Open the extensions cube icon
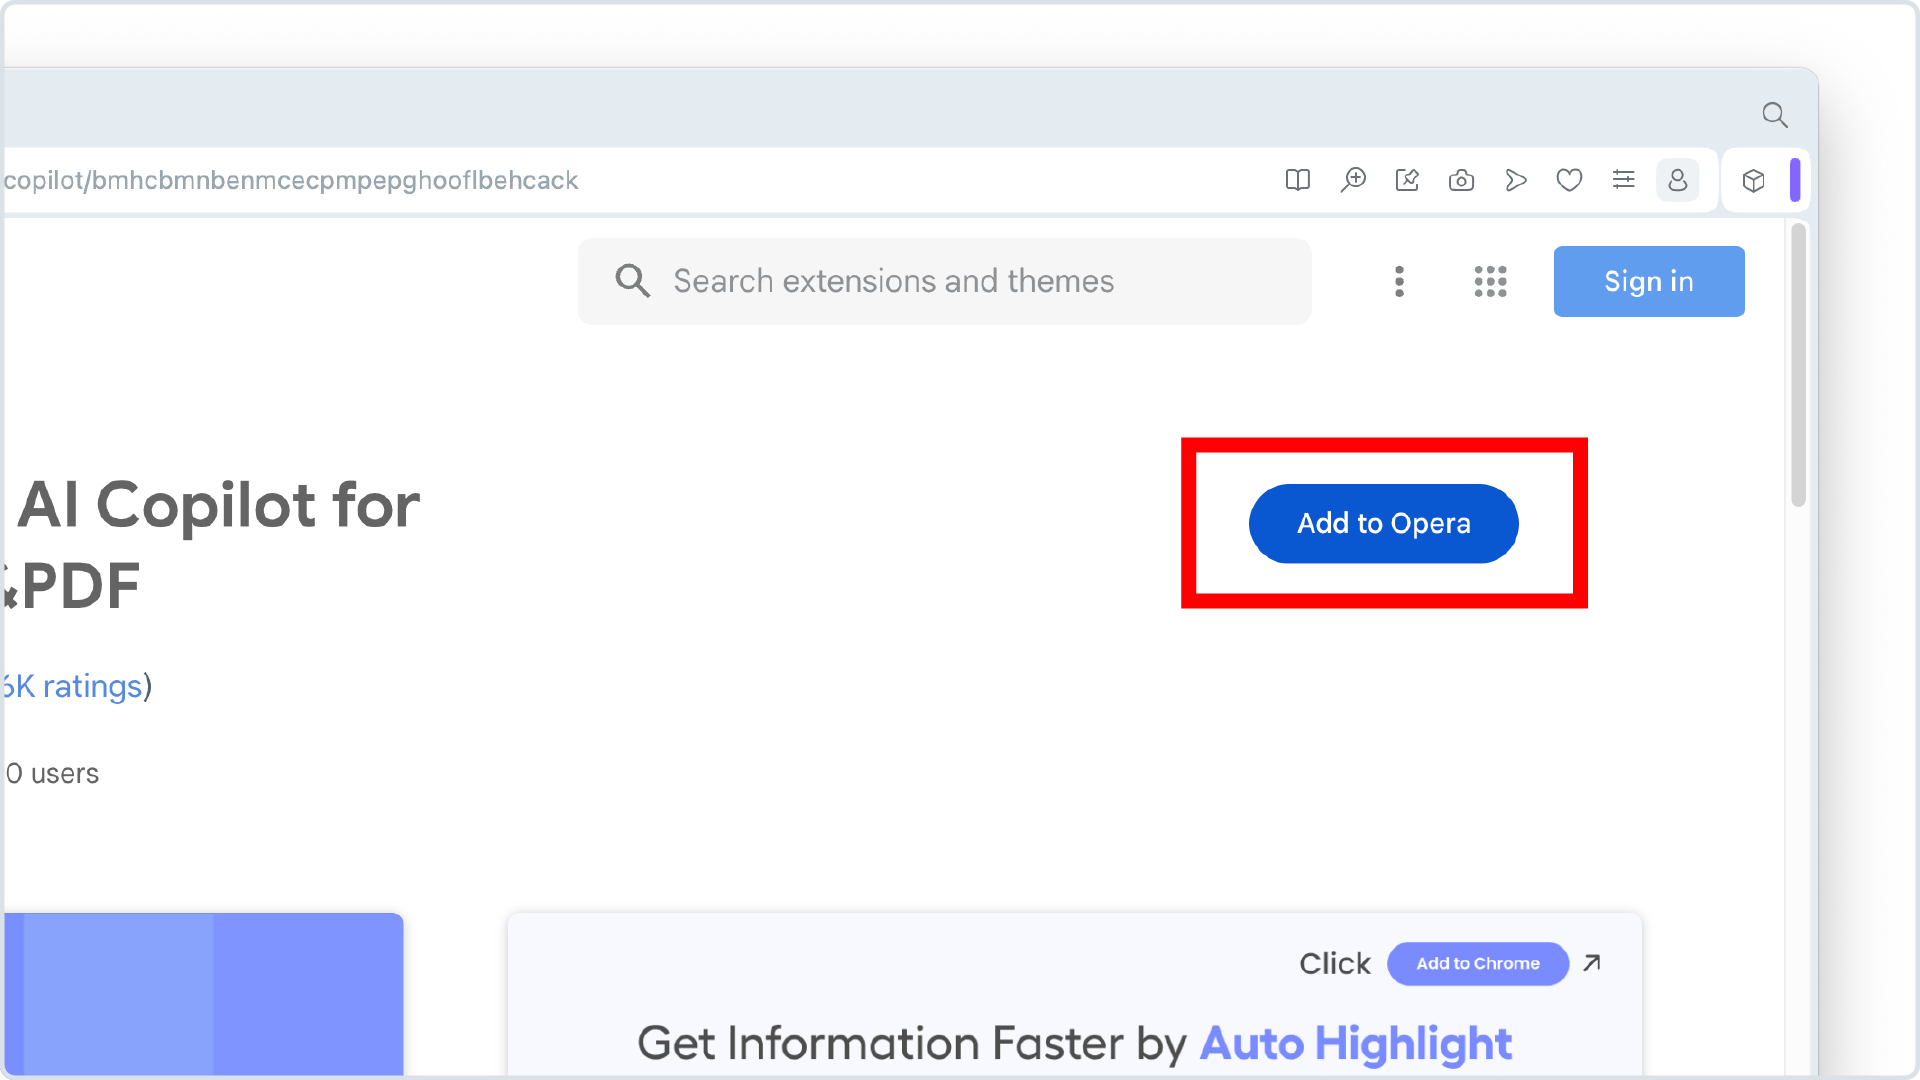 click(x=1753, y=180)
